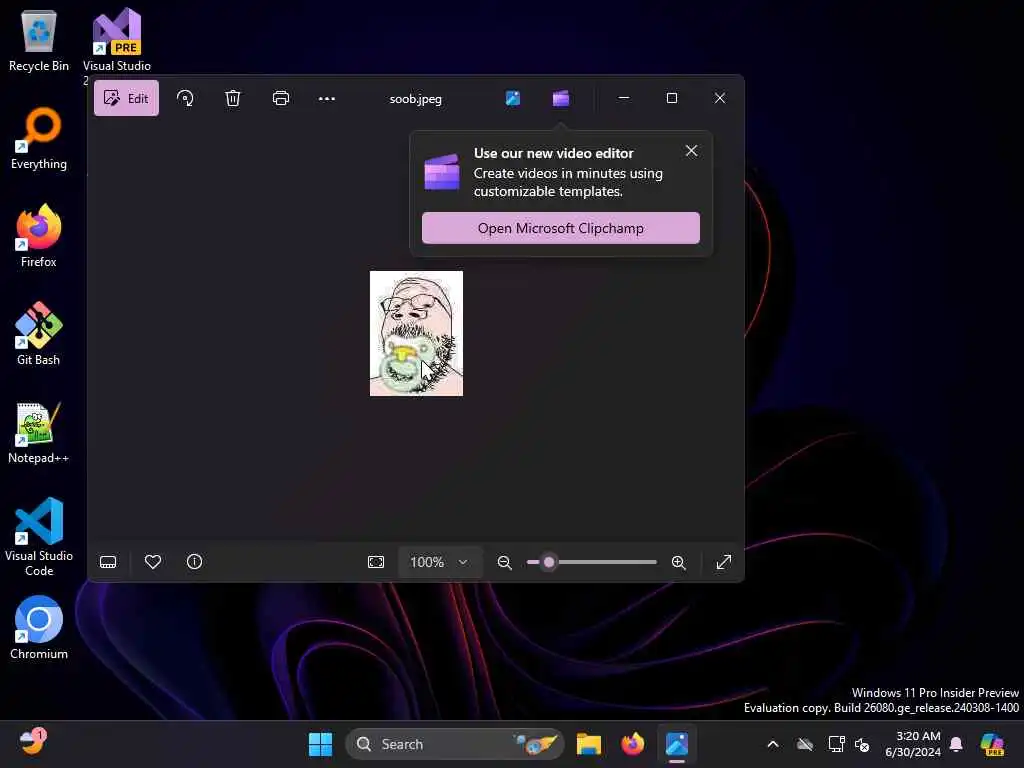Show hidden icons tray chevron
Image resolution: width=1024 pixels, height=768 pixels.
[x=773, y=744]
